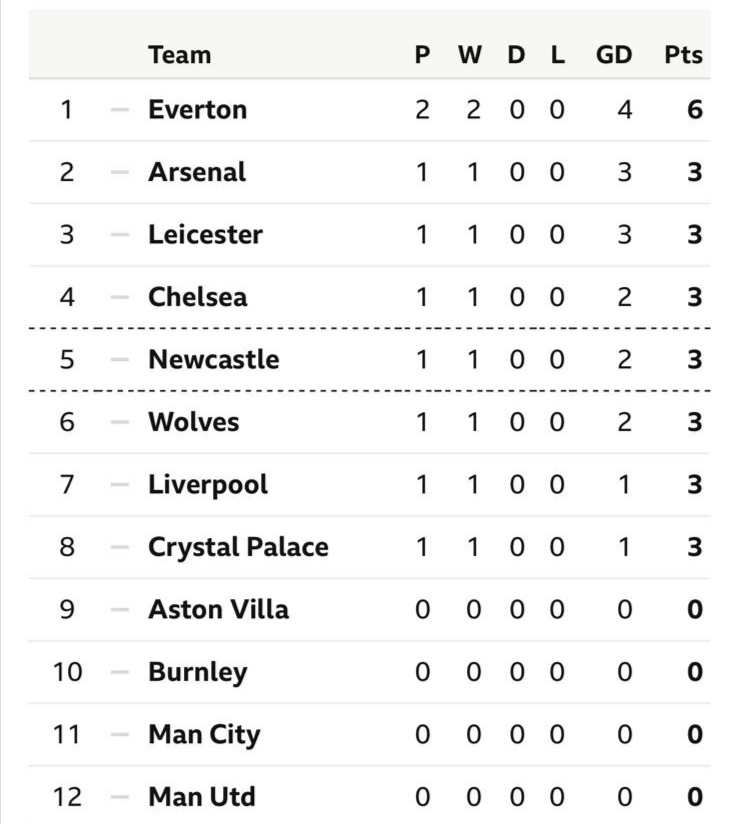738x824 pixels.
Task: Click the Man Utd team name
Action: [201, 797]
